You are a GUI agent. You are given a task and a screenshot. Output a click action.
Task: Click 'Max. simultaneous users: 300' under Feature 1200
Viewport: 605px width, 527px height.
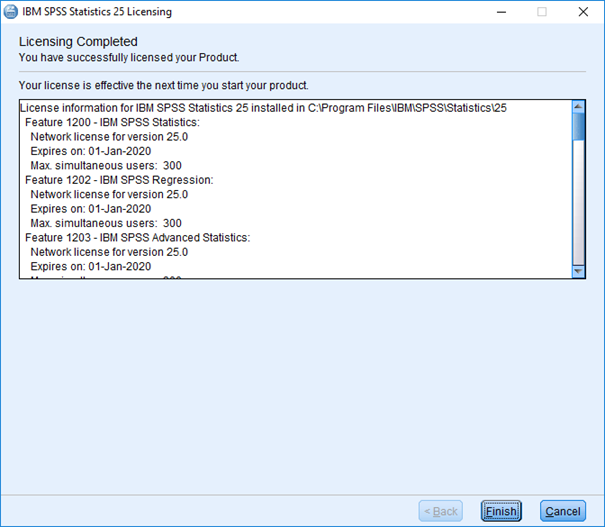click(x=106, y=166)
